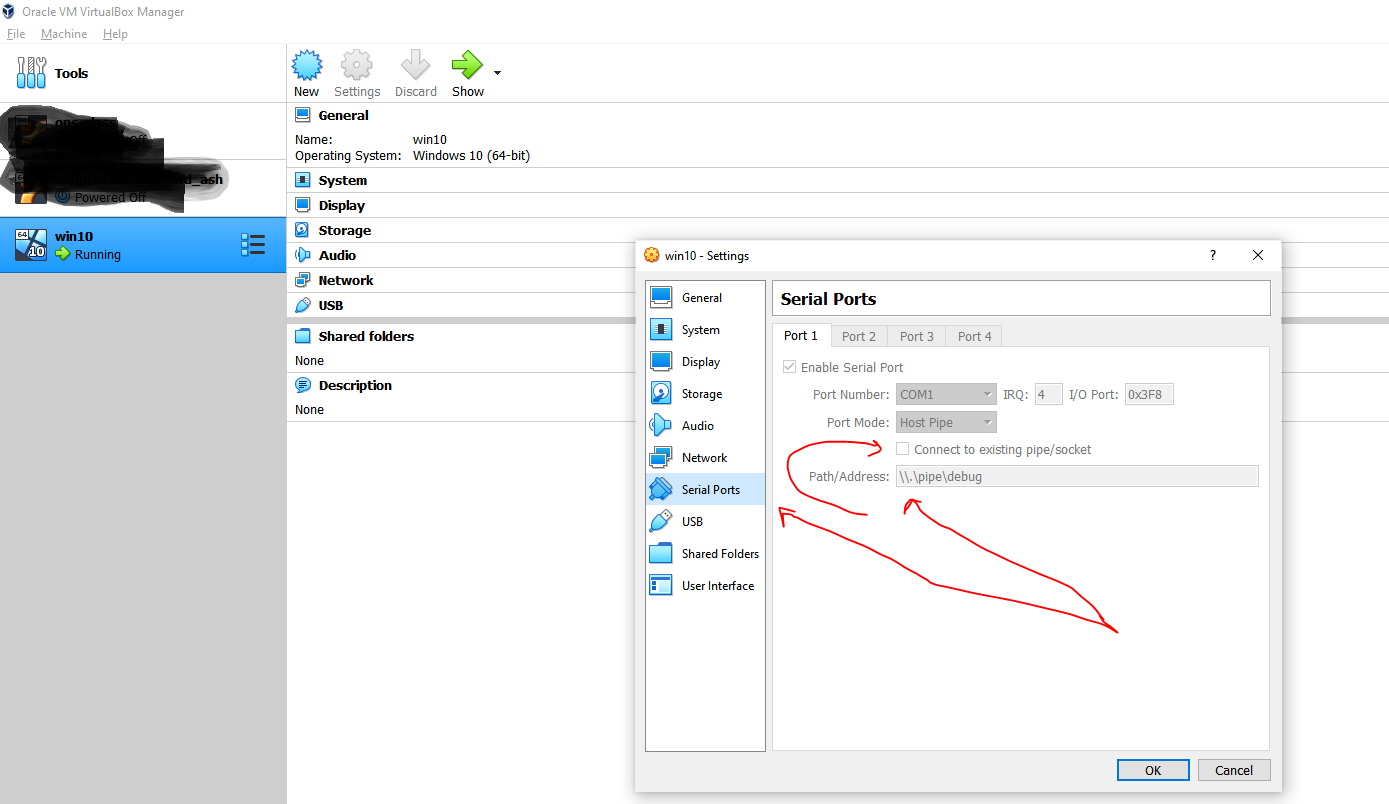Open the Port Mode Host Pipe dropdown
The width and height of the screenshot is (1389, 804).
tap(946, 422)
